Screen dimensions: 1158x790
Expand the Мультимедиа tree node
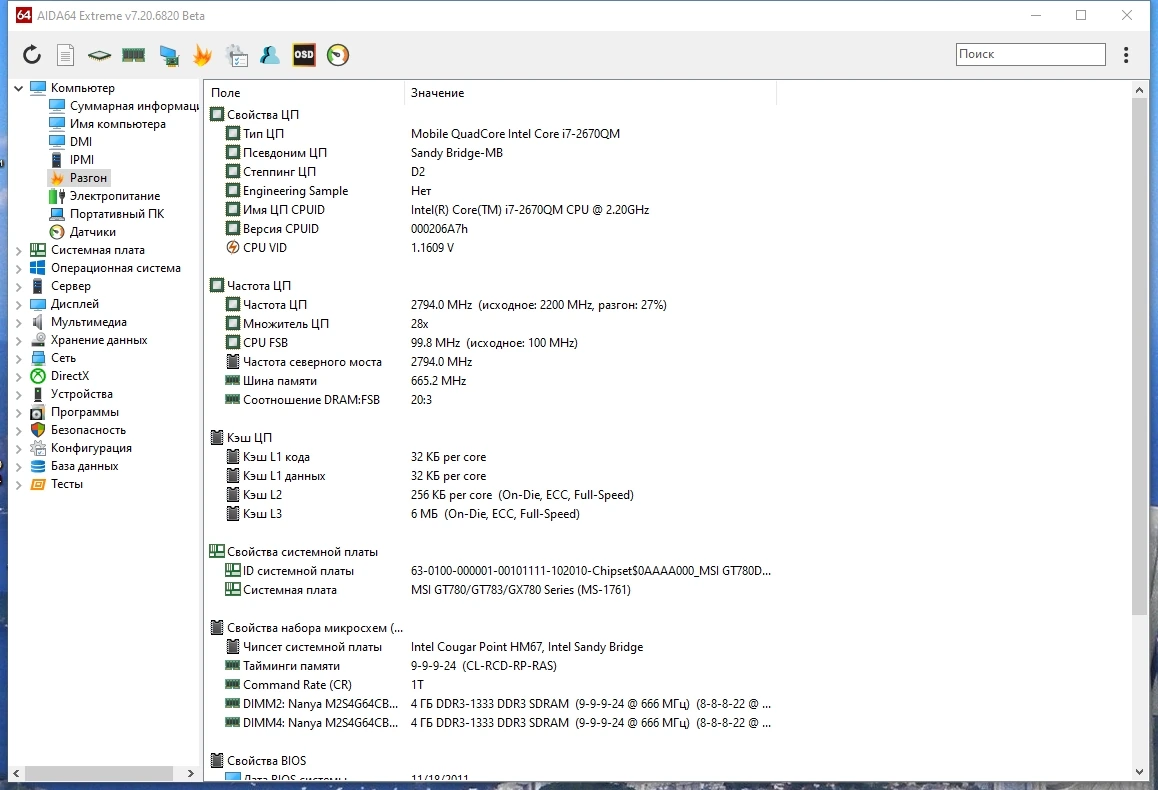18,323
